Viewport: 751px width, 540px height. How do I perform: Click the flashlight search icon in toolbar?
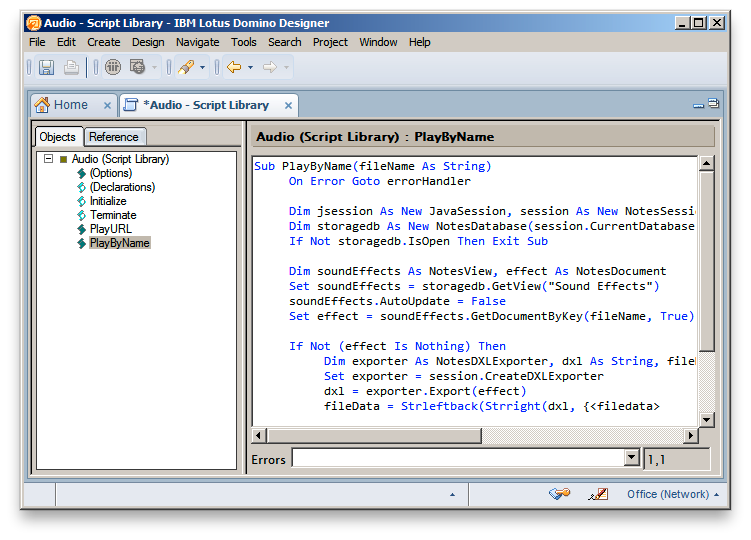coord(185,67)
